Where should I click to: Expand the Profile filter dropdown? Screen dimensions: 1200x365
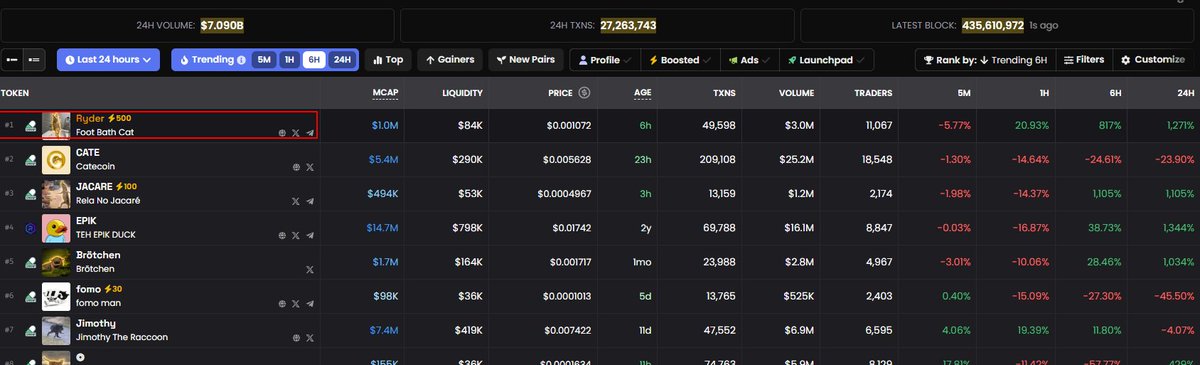click(605, 60)
